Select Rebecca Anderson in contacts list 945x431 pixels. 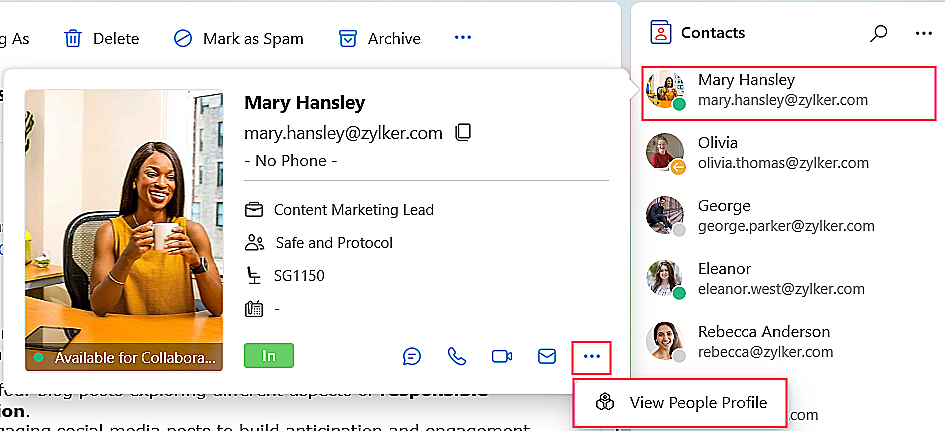tap(788, 342)
